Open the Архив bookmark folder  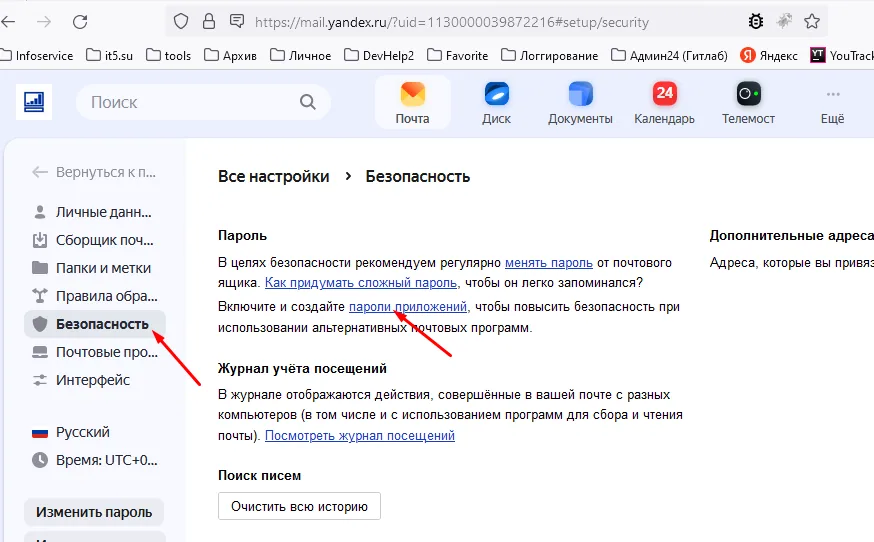click(x=230, y=55)
